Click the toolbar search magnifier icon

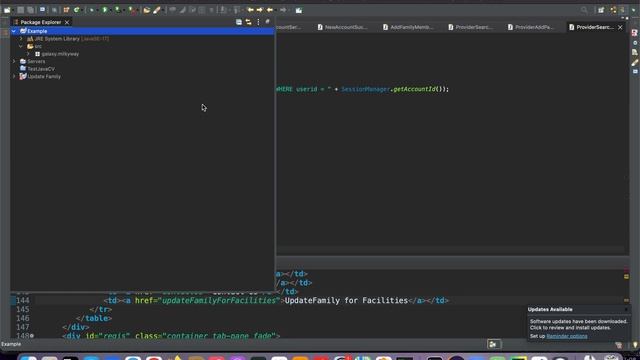[x=584, y=10]
